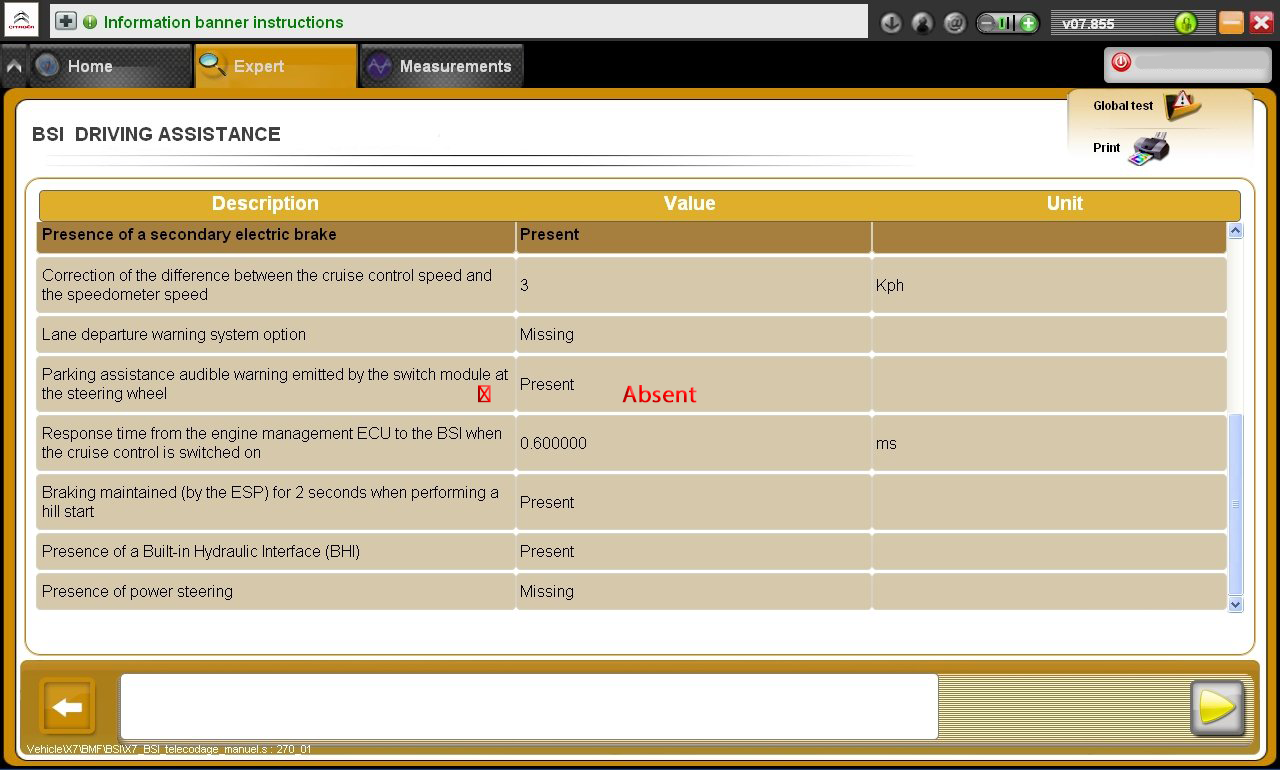Increase level with the green plus button

coord(1027,23)
